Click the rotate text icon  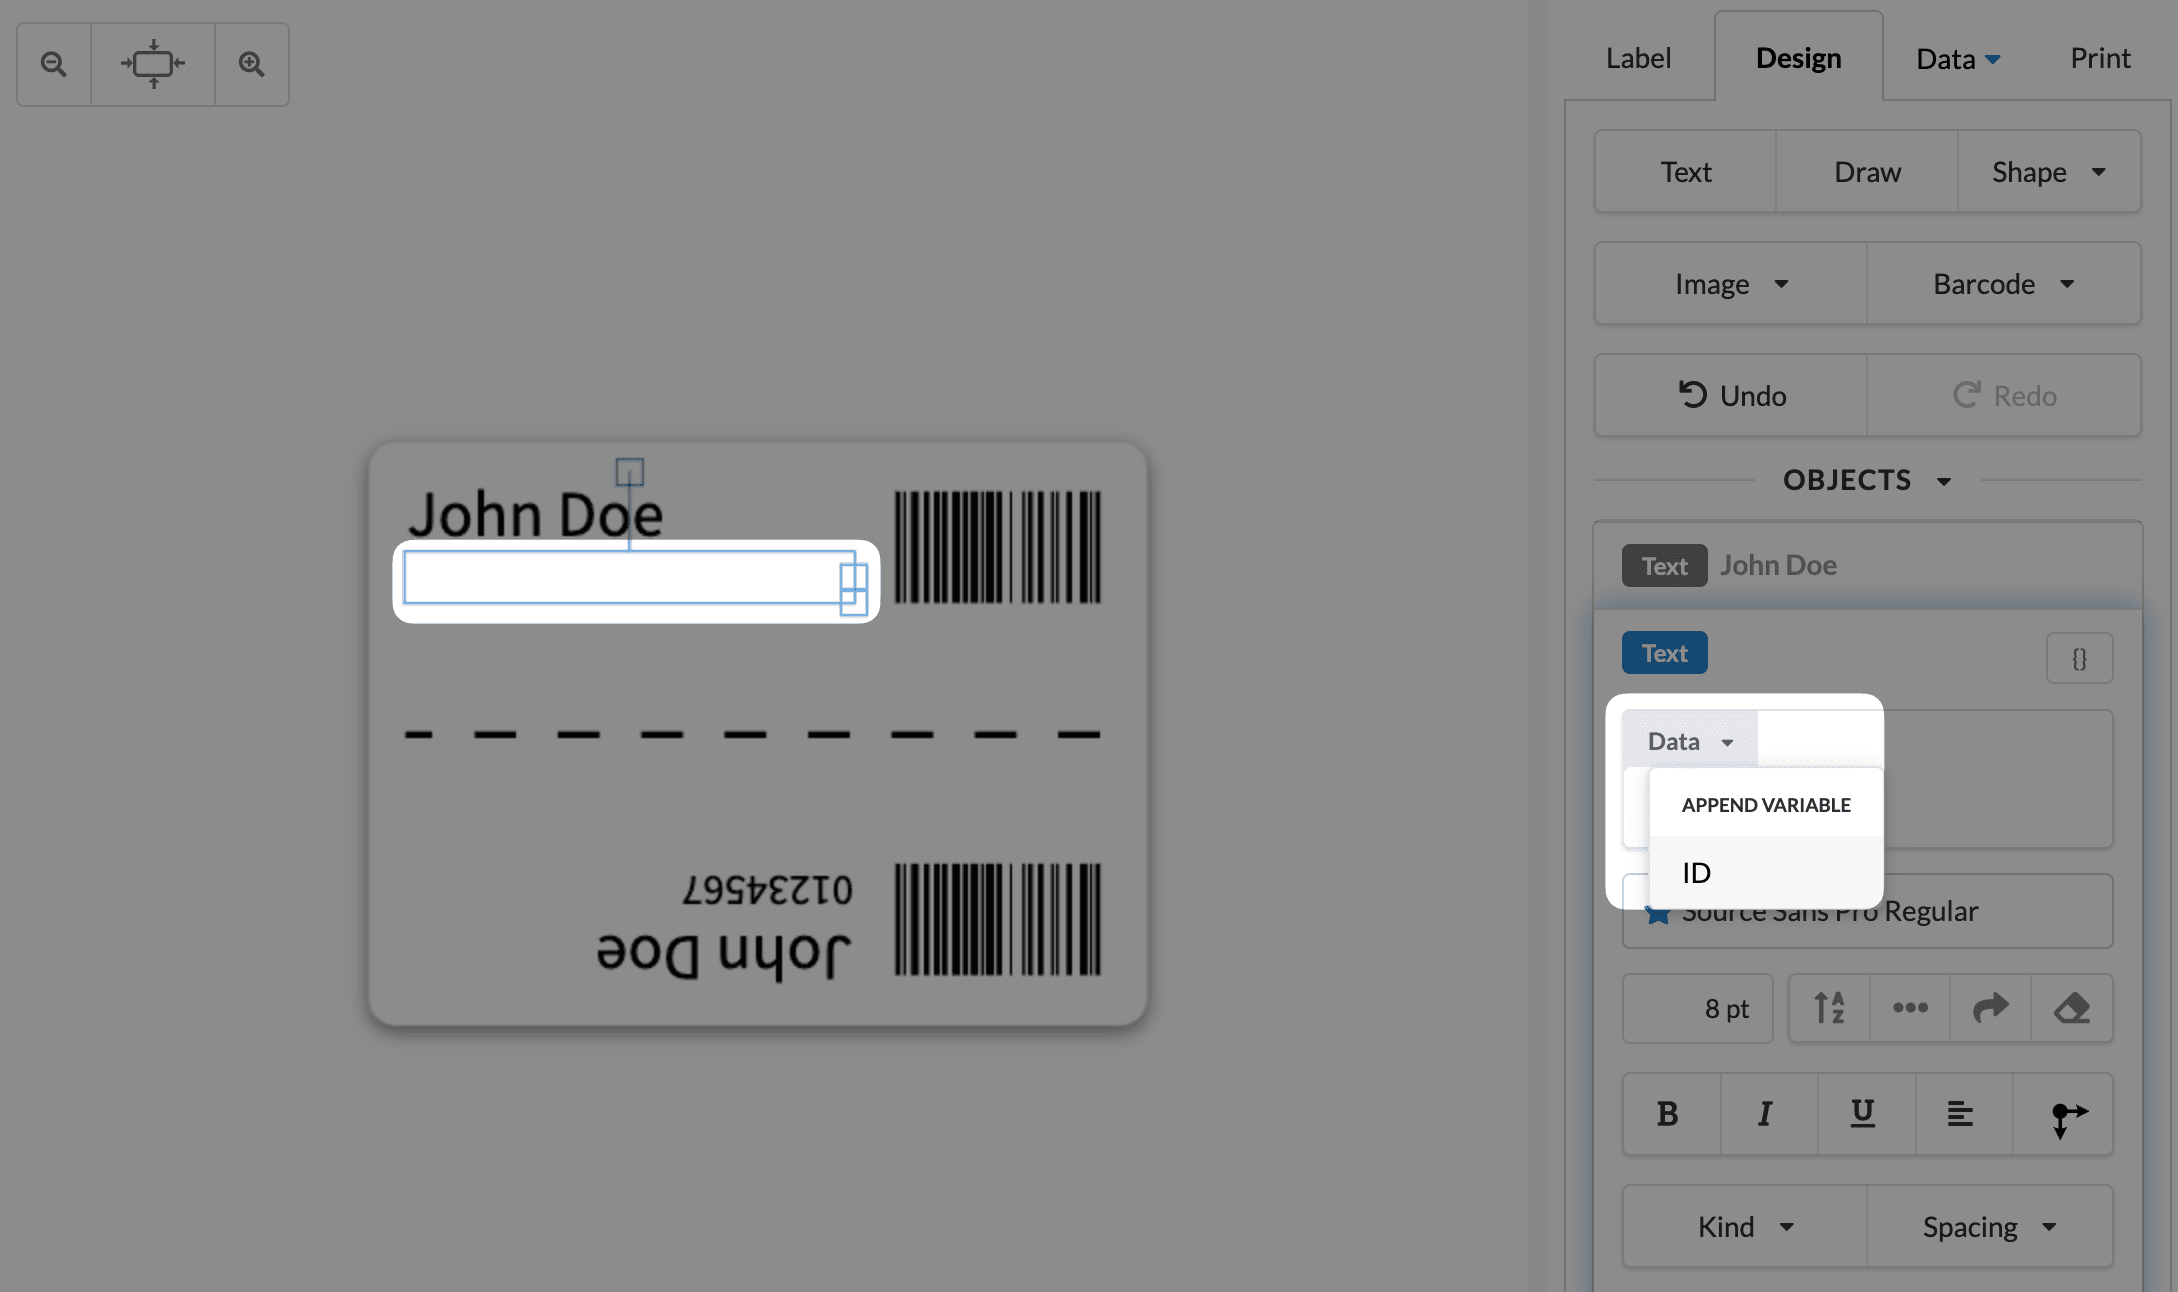[1990, 1008]
